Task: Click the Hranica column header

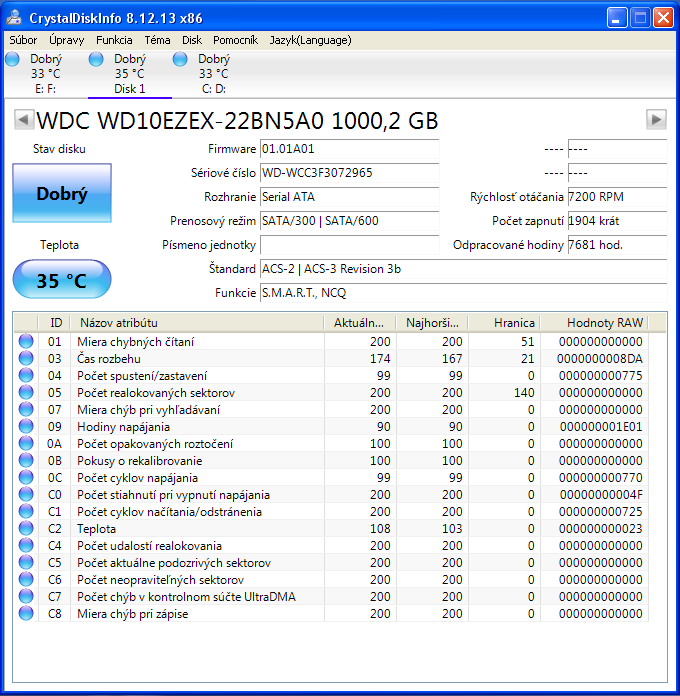Action: click(504, 323)
